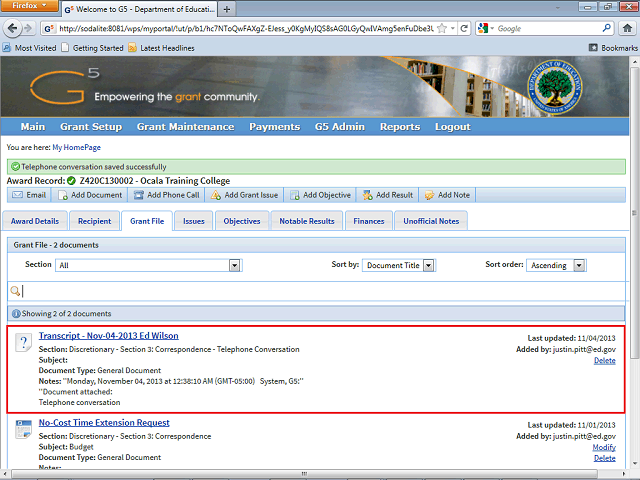Open the Payments menu
The width and height of the screenshot is (640, 480).
275,127
